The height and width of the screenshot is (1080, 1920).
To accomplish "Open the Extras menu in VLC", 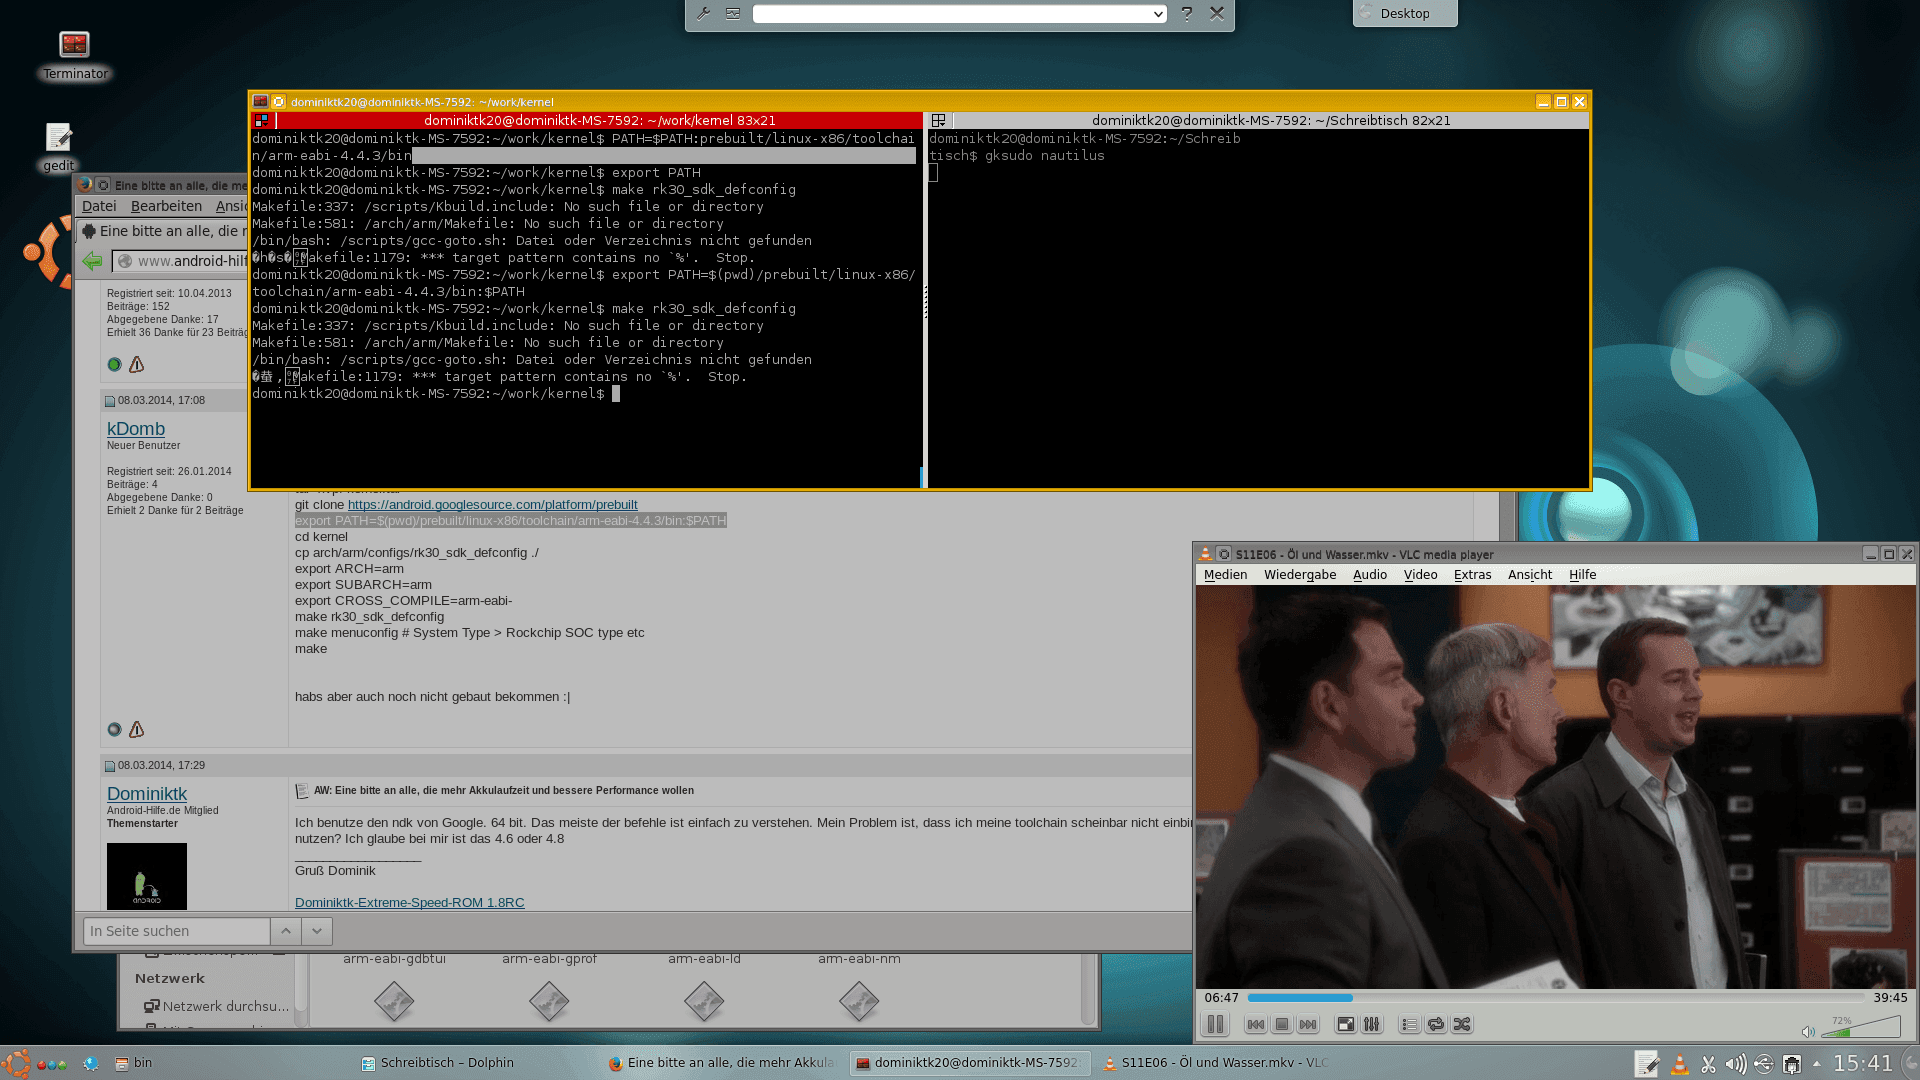I will 1472,574.
